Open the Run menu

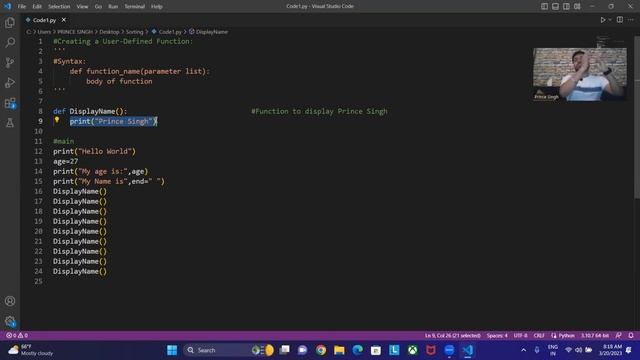[x=113, y=6]
